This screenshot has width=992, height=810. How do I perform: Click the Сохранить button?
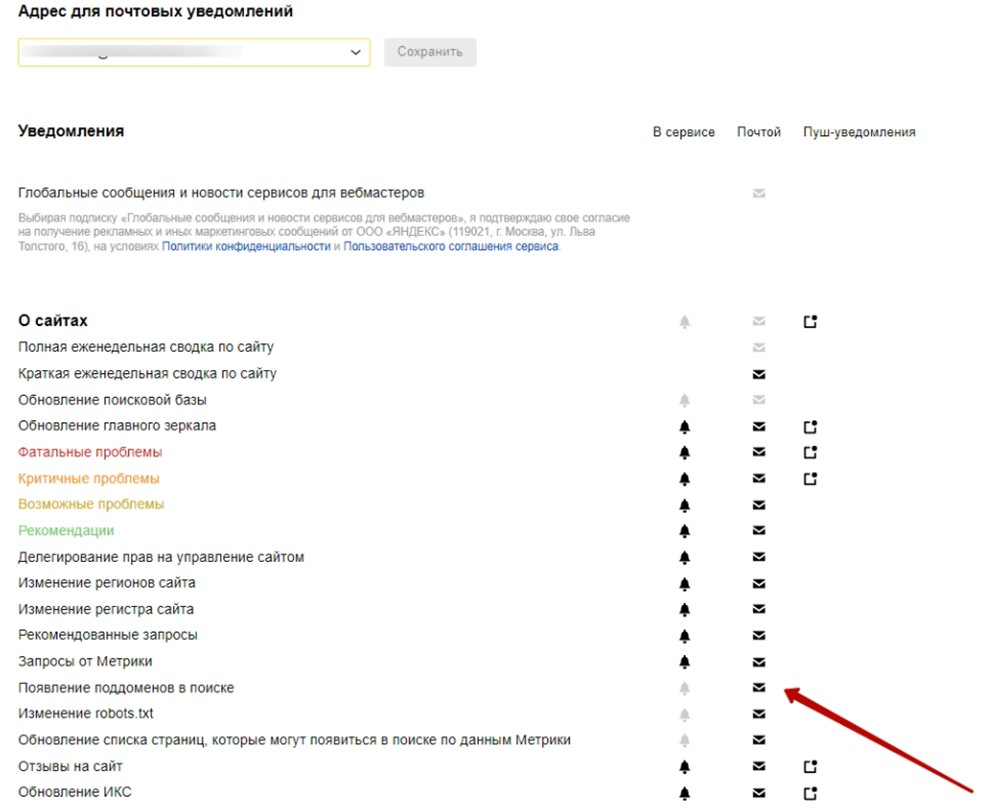430,52
